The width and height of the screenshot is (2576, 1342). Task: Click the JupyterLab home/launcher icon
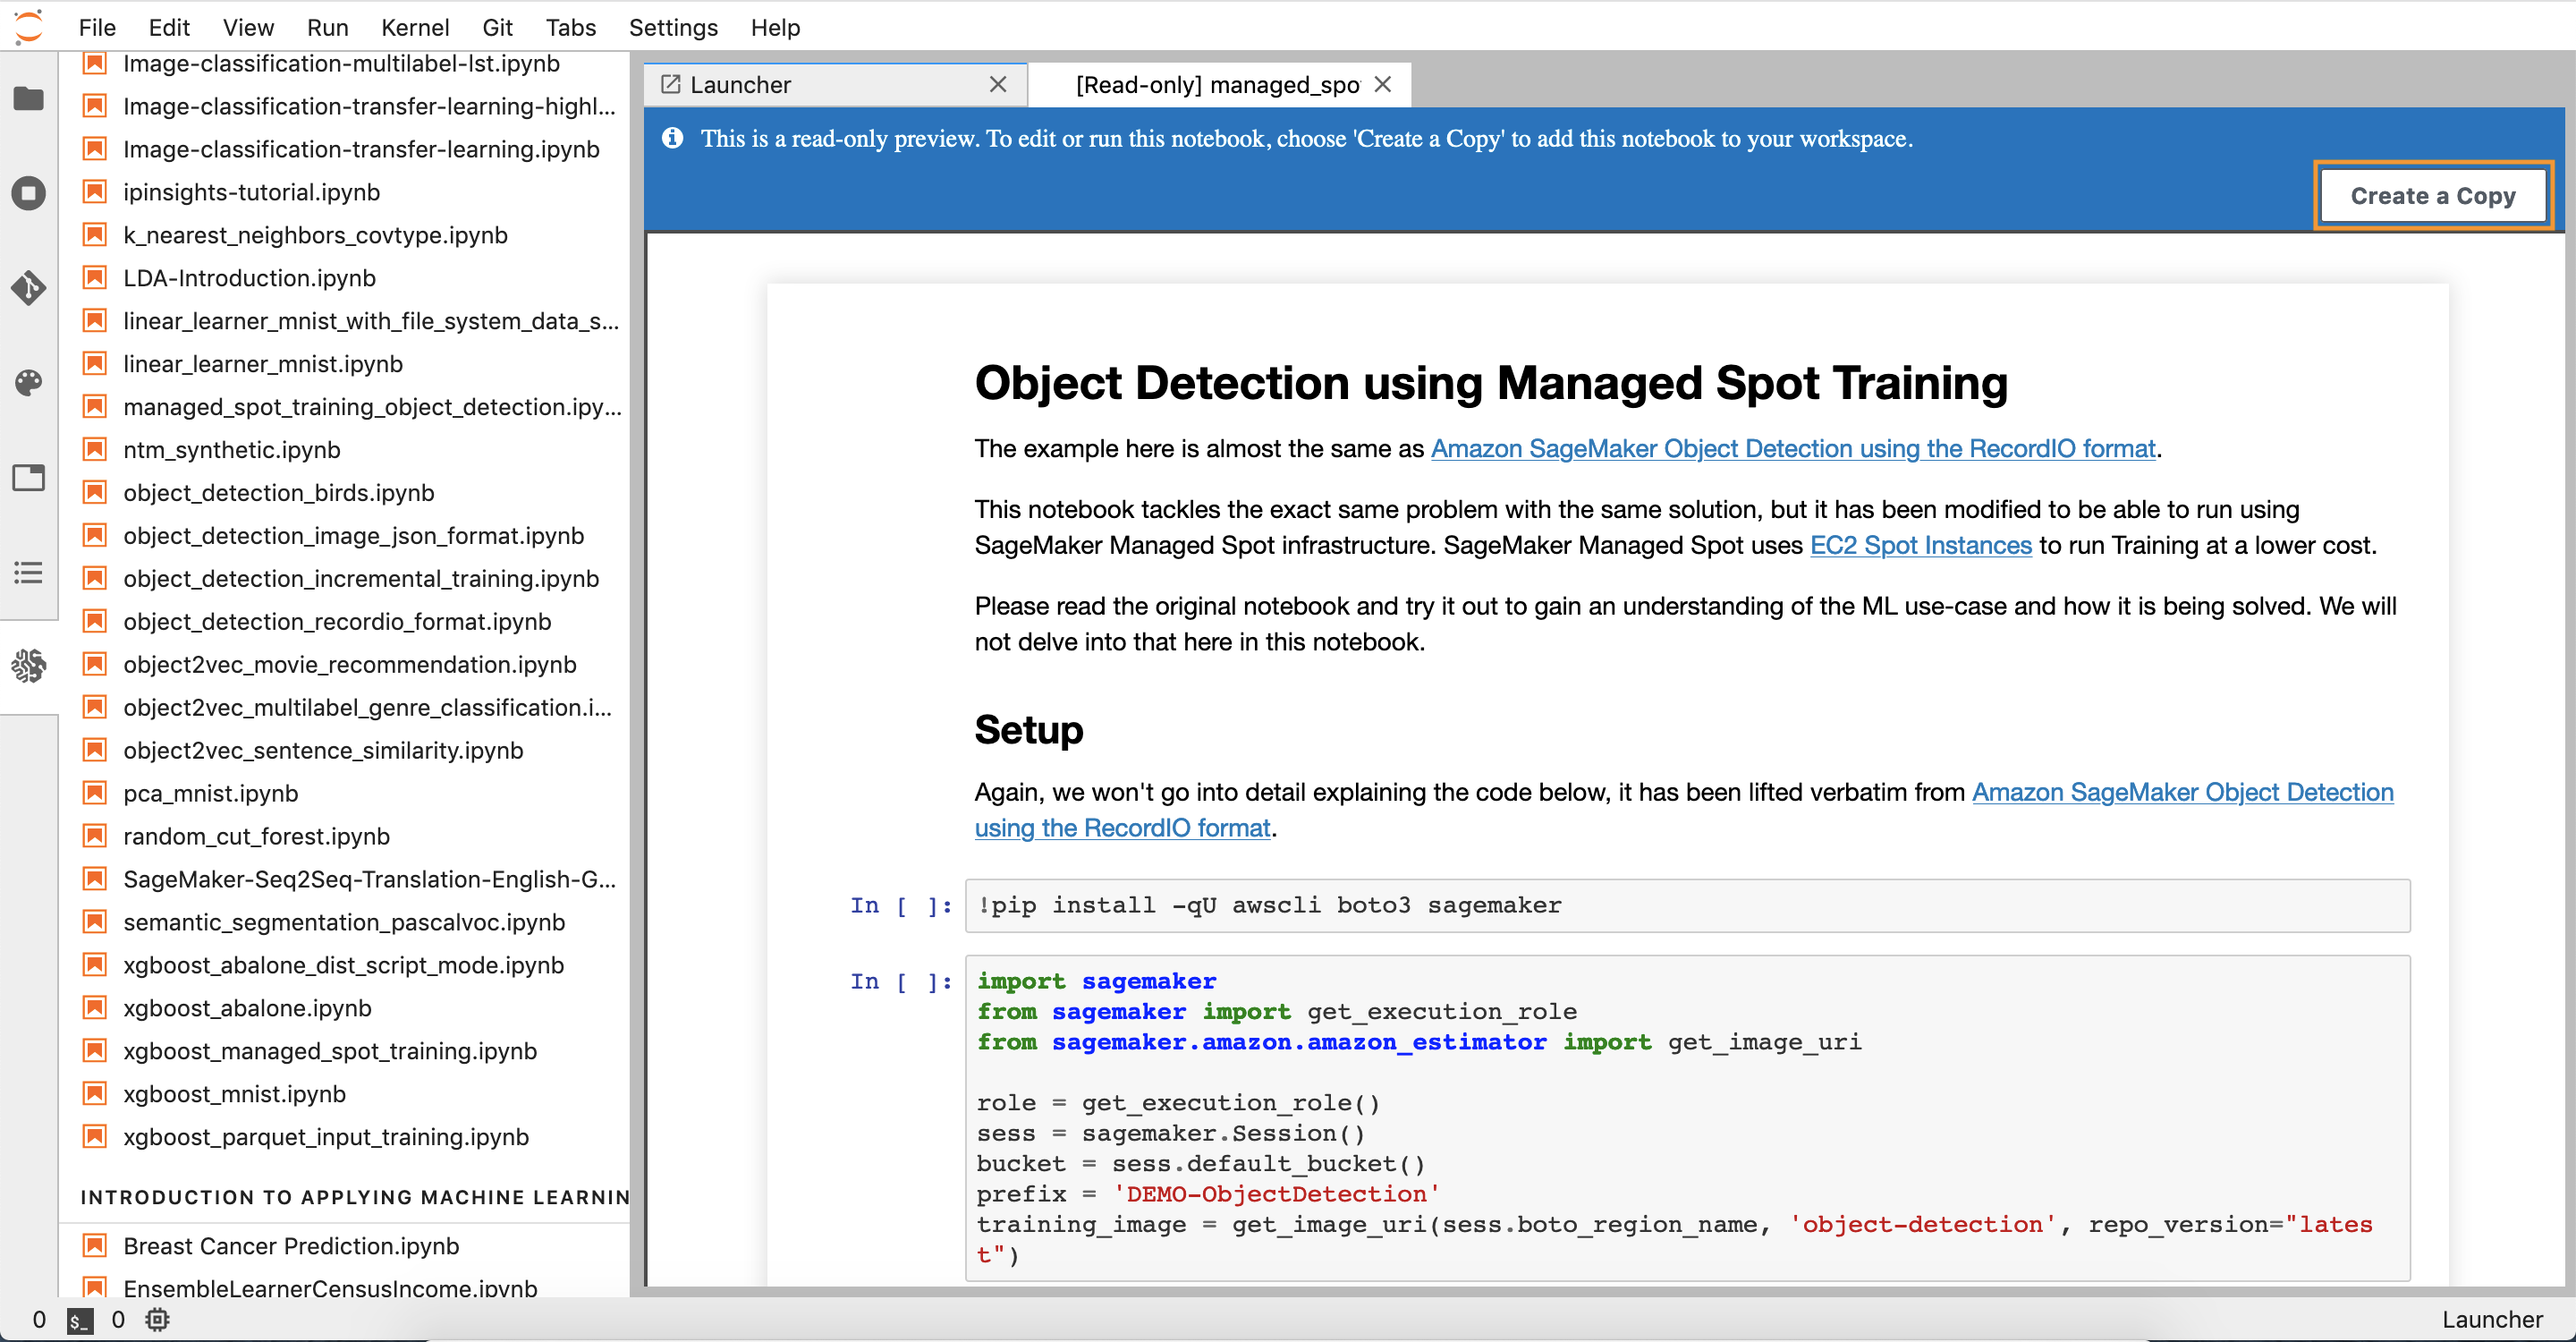click(x=29, y=26)
